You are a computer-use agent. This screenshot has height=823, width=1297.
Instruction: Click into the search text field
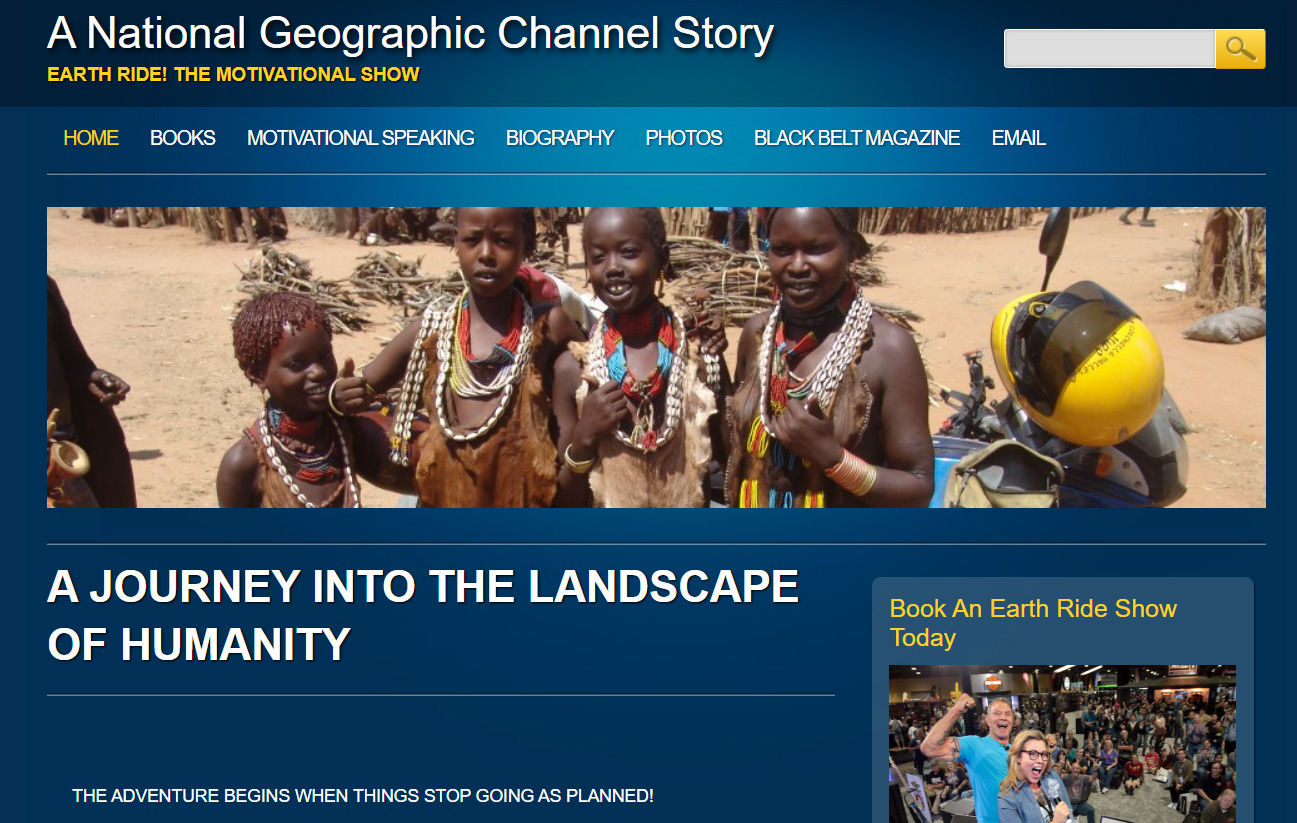tap(1109, 49)
